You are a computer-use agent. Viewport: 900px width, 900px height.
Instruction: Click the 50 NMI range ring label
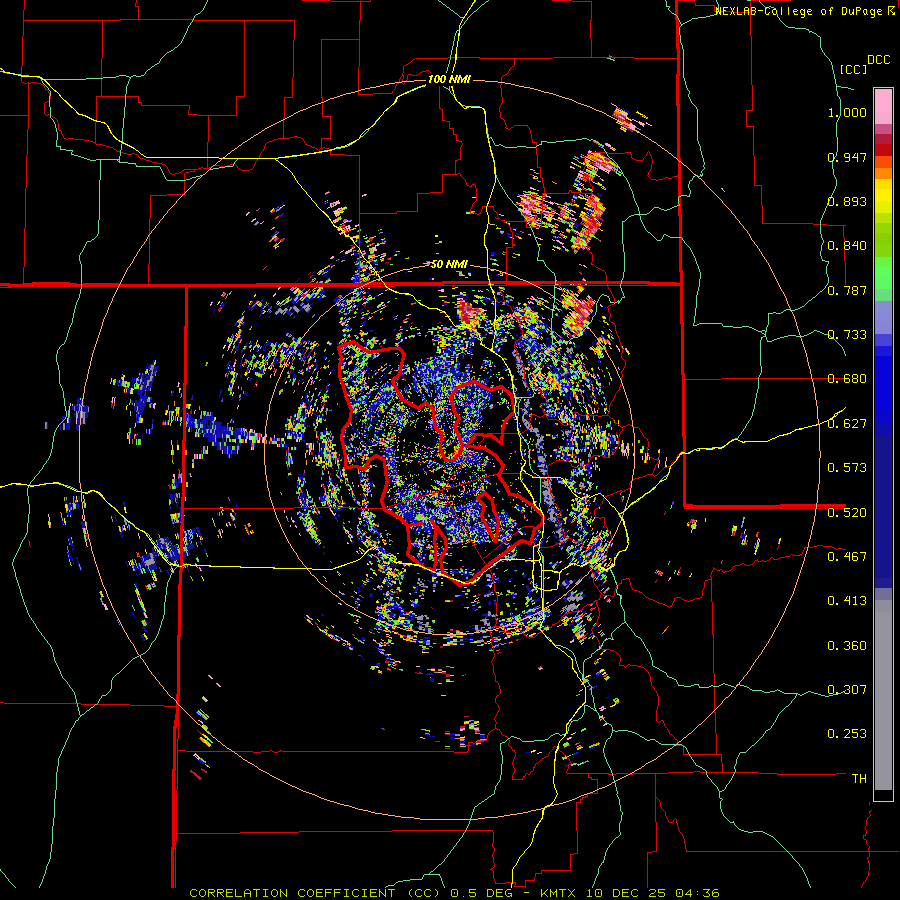(x=449, y=265)
